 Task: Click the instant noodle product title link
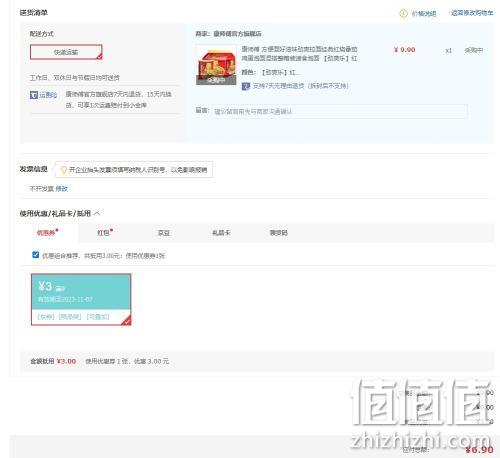tap(299, 54)
